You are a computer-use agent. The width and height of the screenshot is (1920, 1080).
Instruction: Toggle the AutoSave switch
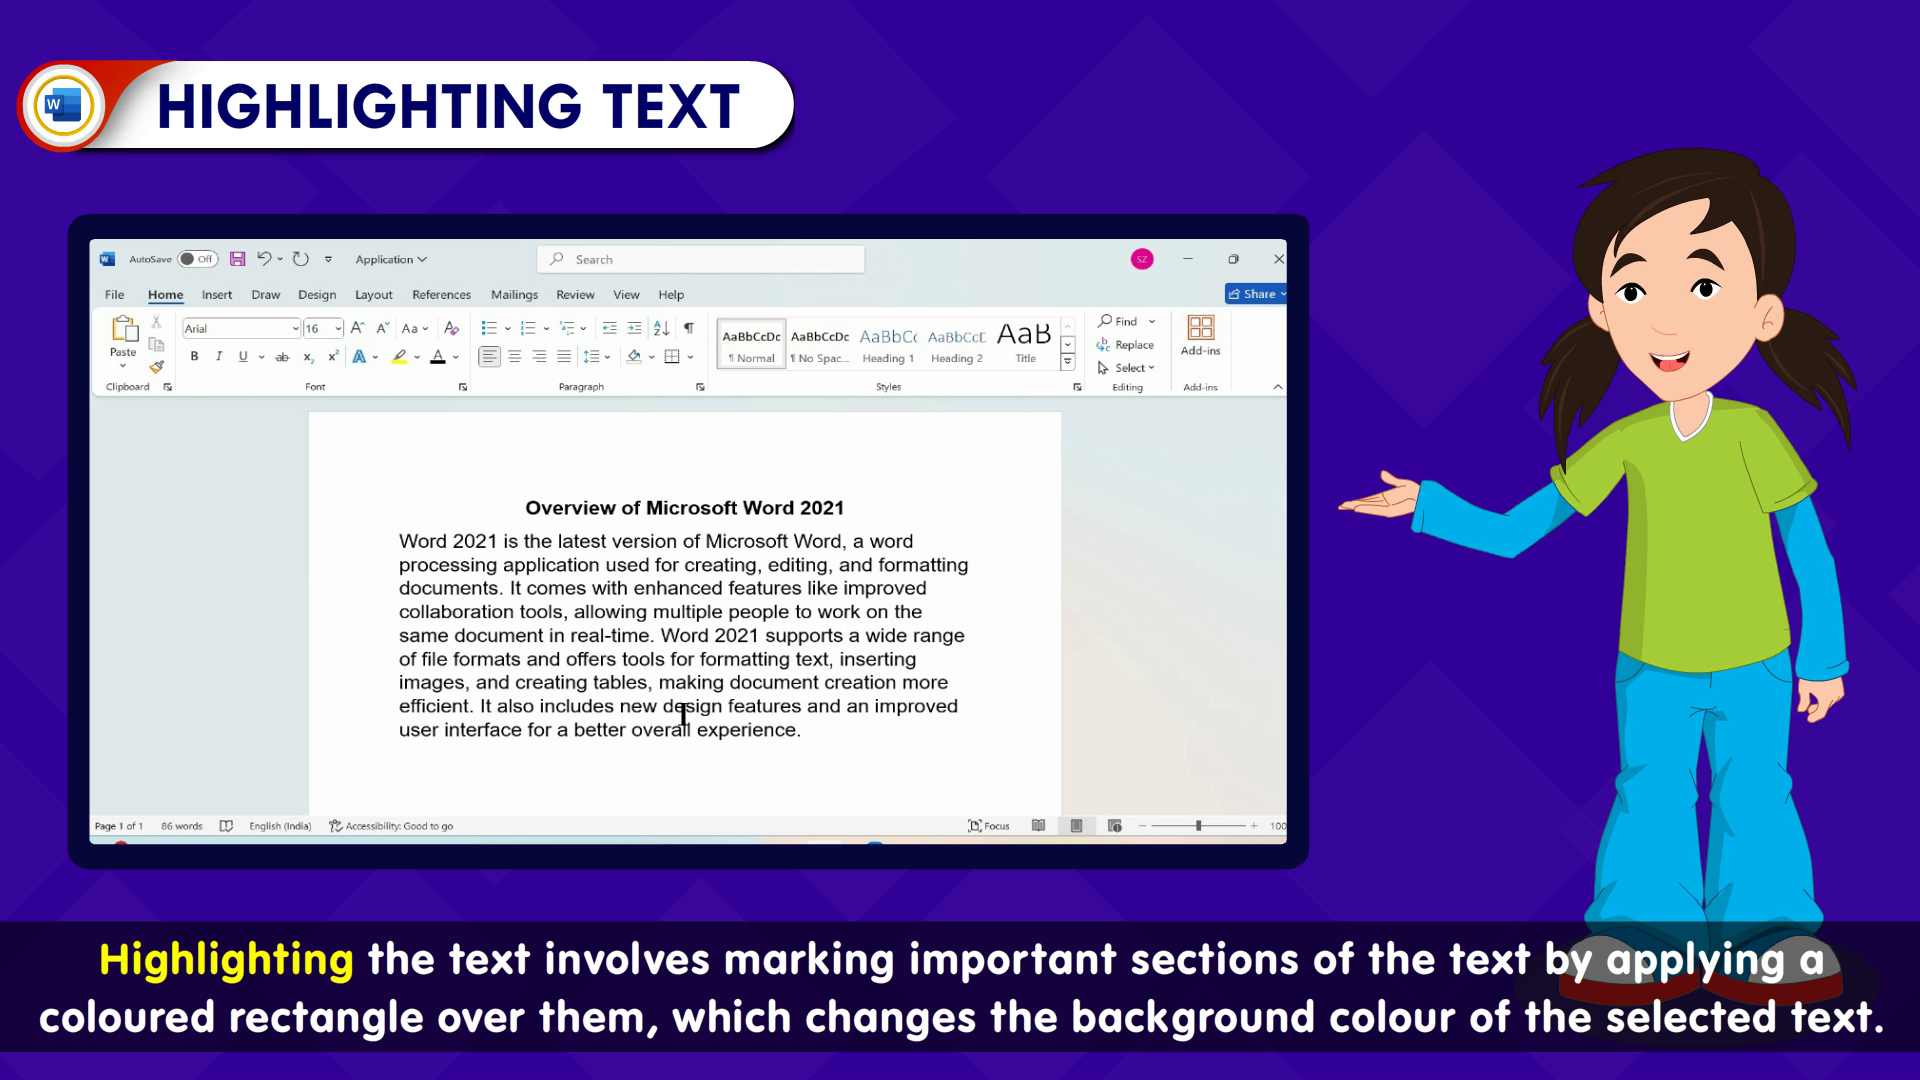coord(197,259)
